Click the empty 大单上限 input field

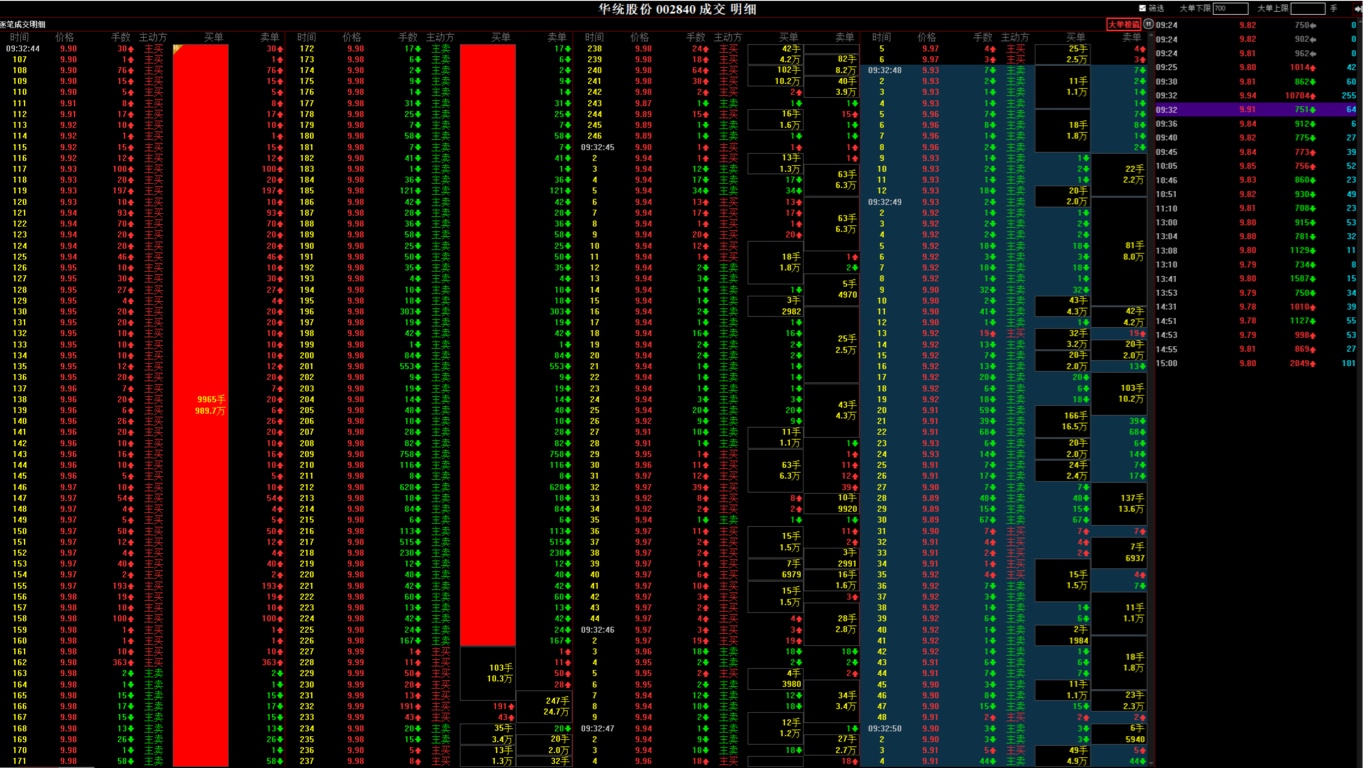[1307, 8]
